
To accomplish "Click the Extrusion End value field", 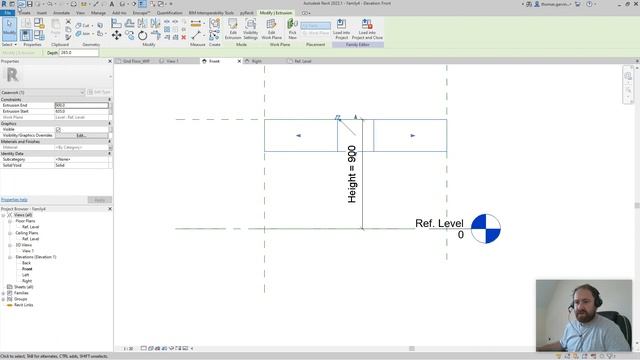I will tap(82, 105).
